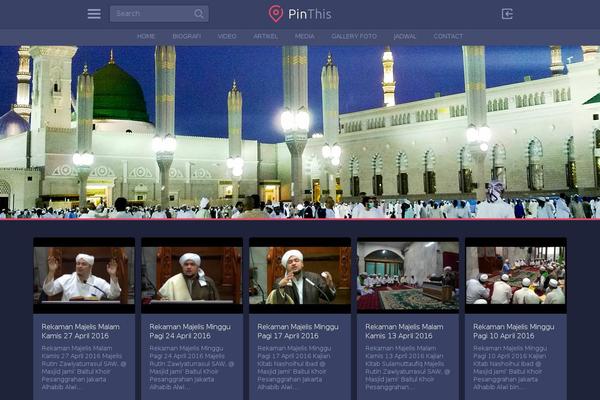600x400 pixels.
Task: Click description text under 10 April 2016 card
Action: tap(510, 367)
